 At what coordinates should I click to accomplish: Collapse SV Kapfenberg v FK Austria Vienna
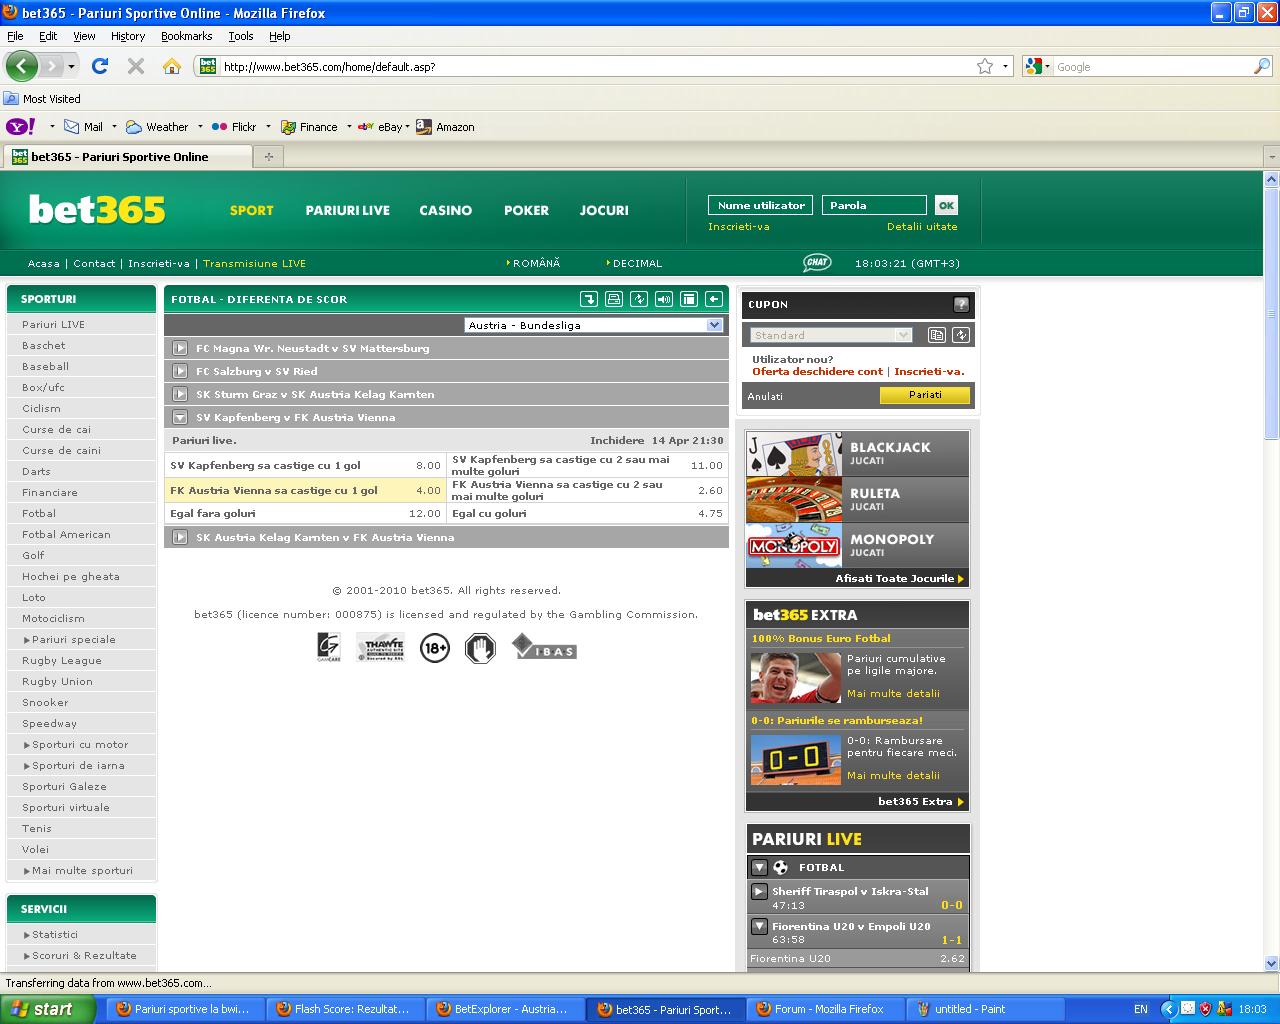point(180,417)
